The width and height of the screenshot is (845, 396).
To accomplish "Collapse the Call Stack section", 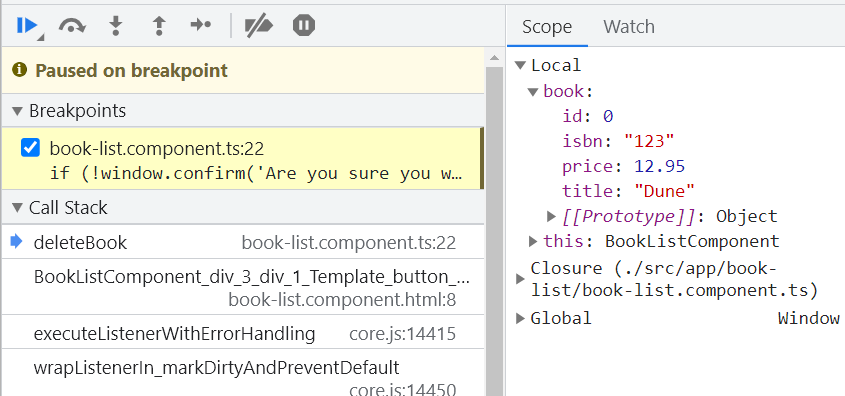I will tap(18, 208).
